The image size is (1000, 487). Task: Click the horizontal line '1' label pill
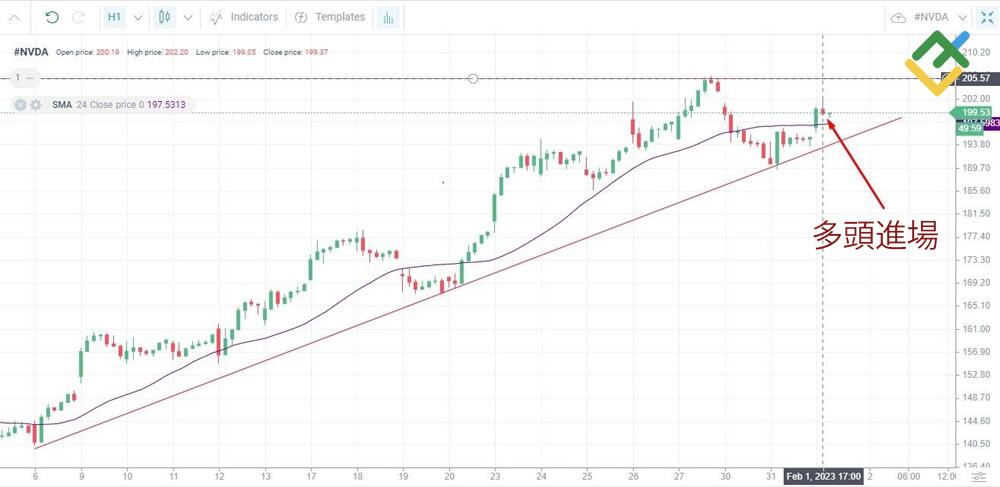coord(25,78)
